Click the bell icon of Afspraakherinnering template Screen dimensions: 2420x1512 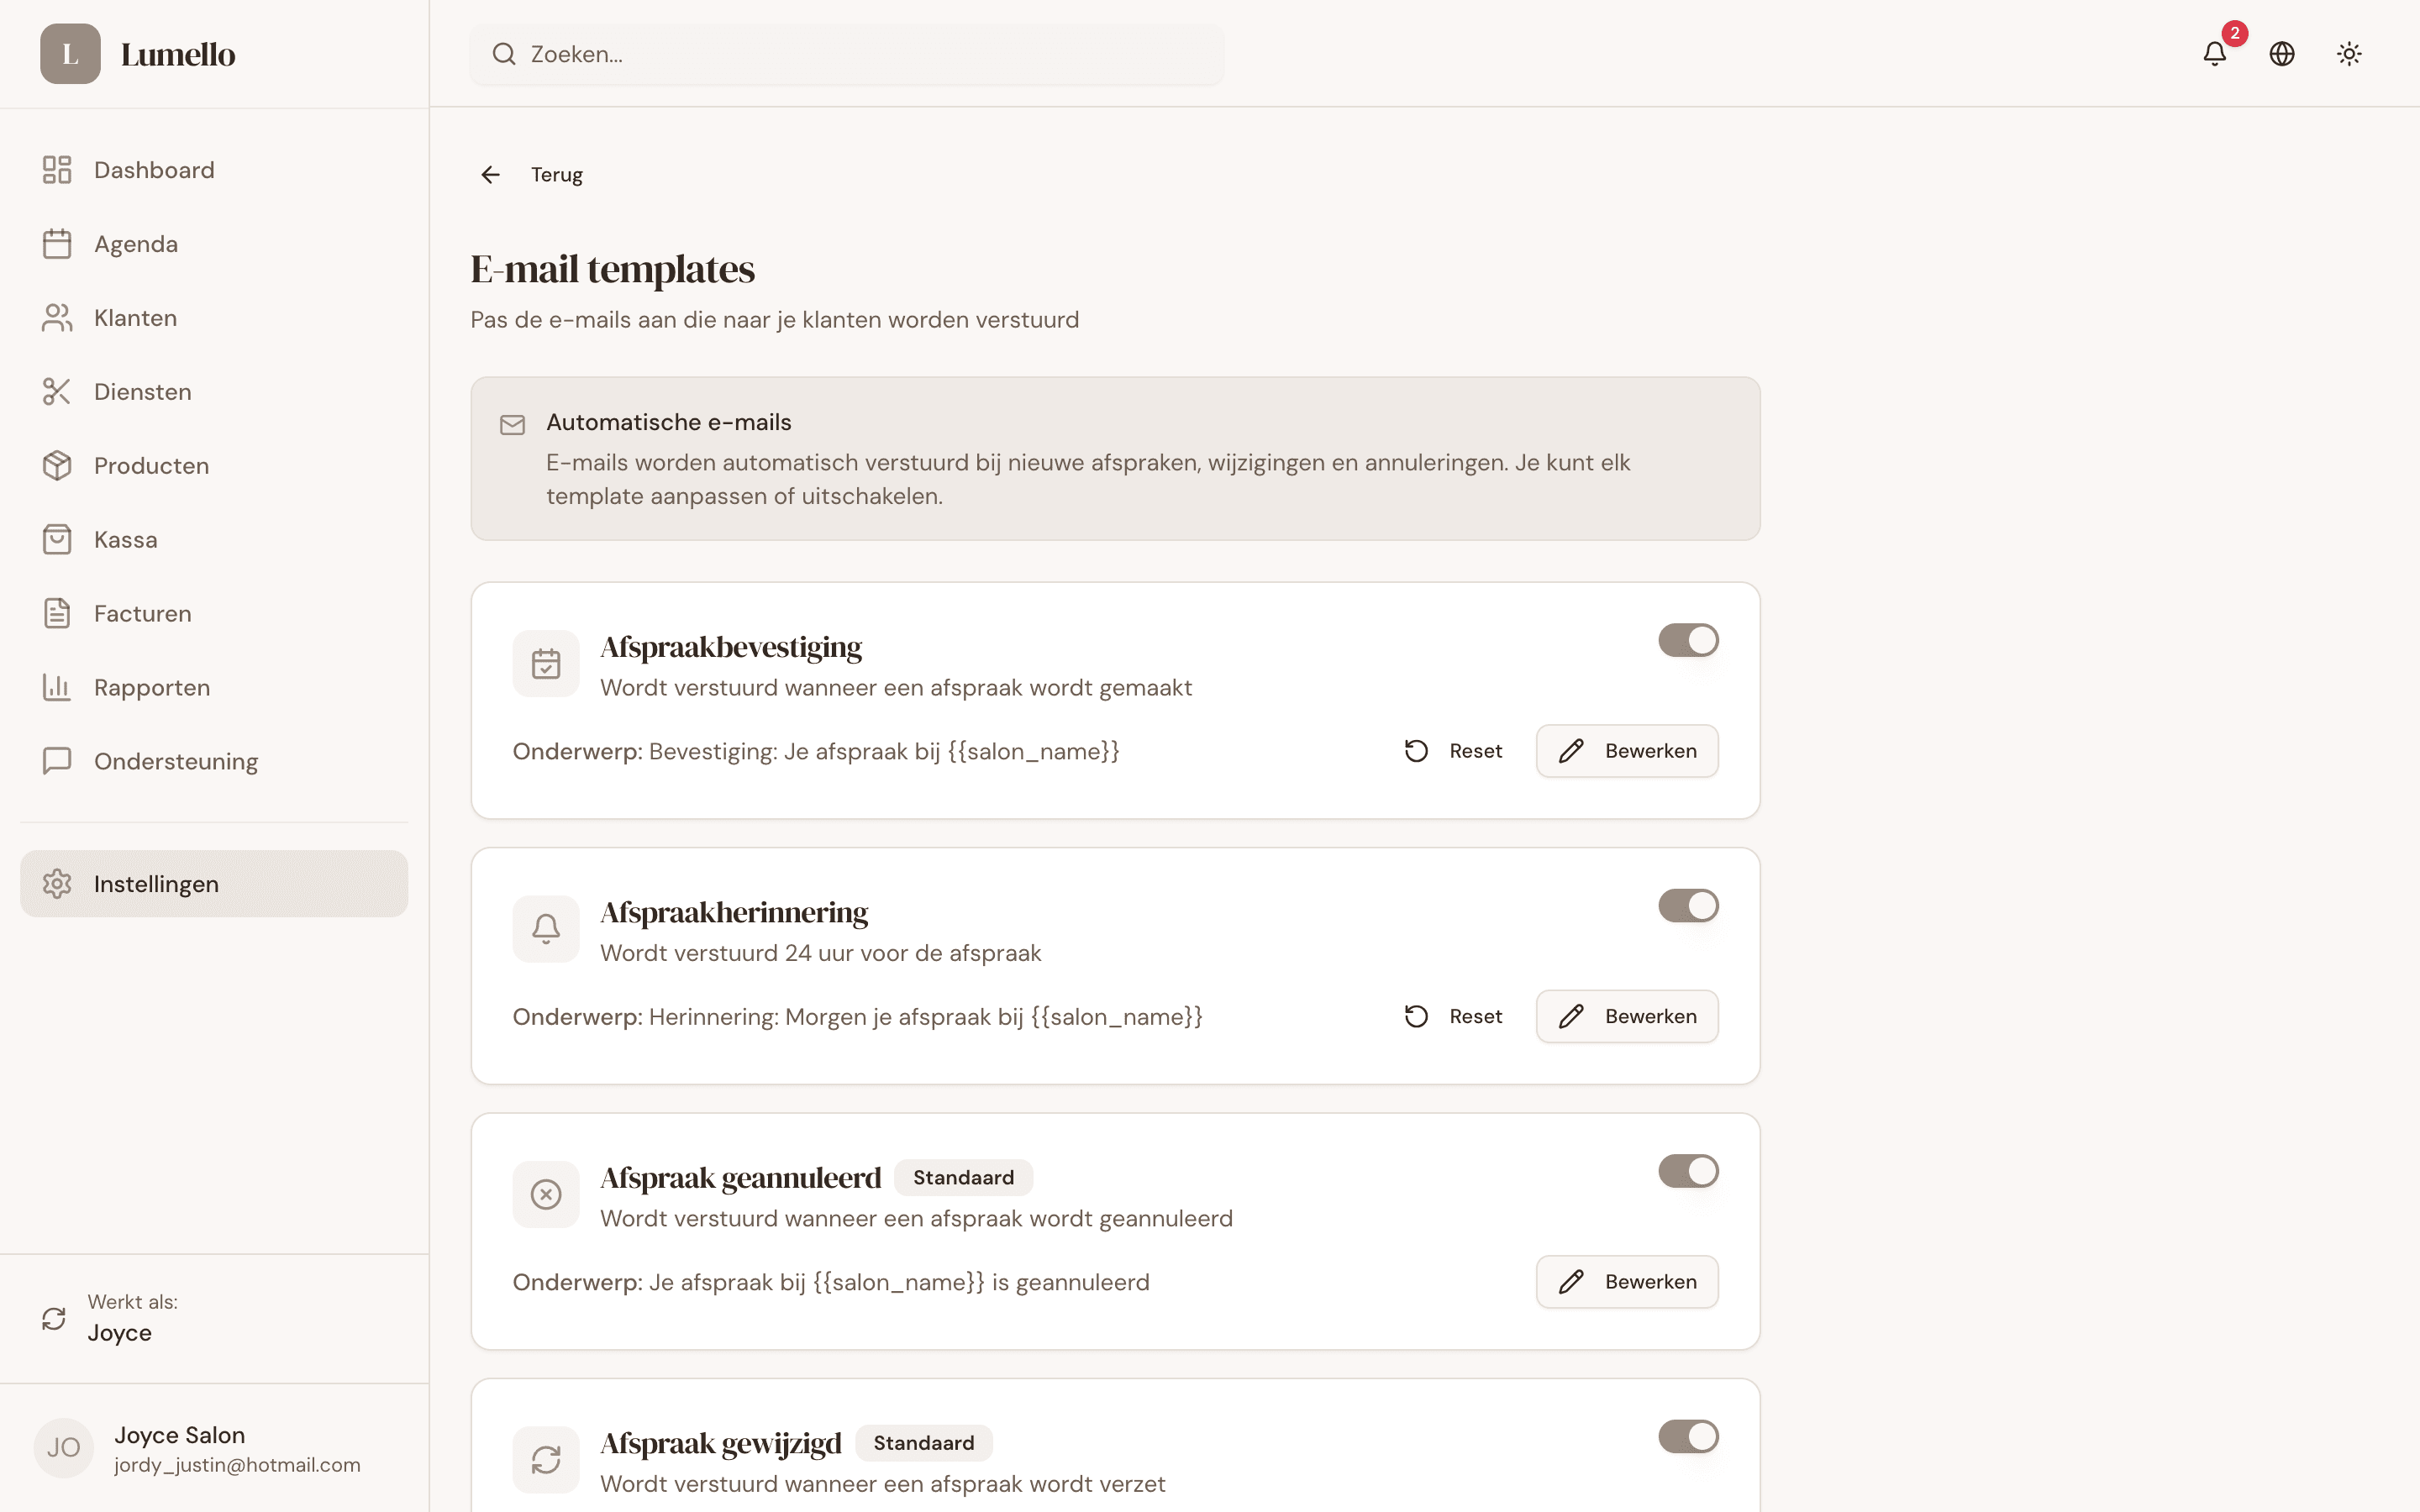point(545,928)
